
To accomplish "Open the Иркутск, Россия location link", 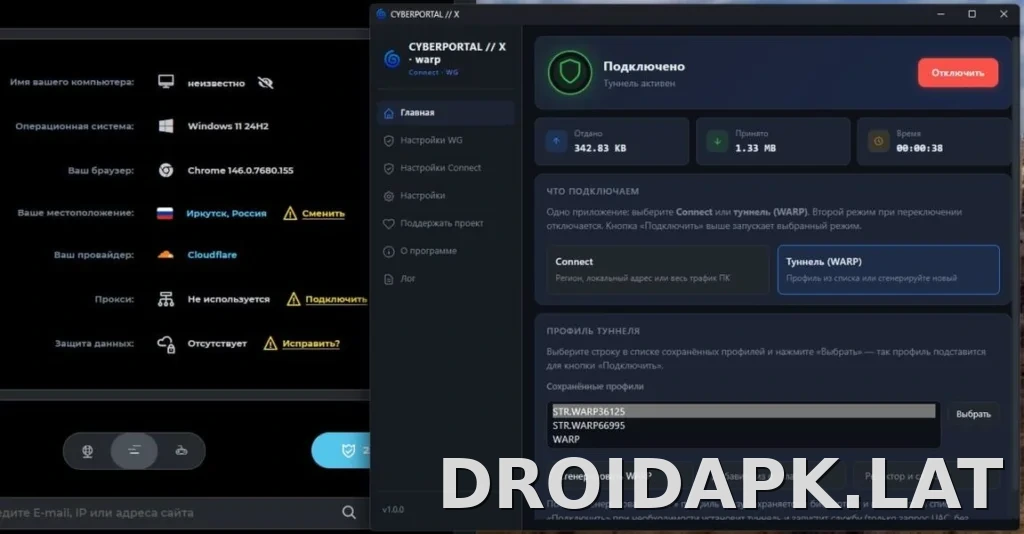I will point(226,213).
